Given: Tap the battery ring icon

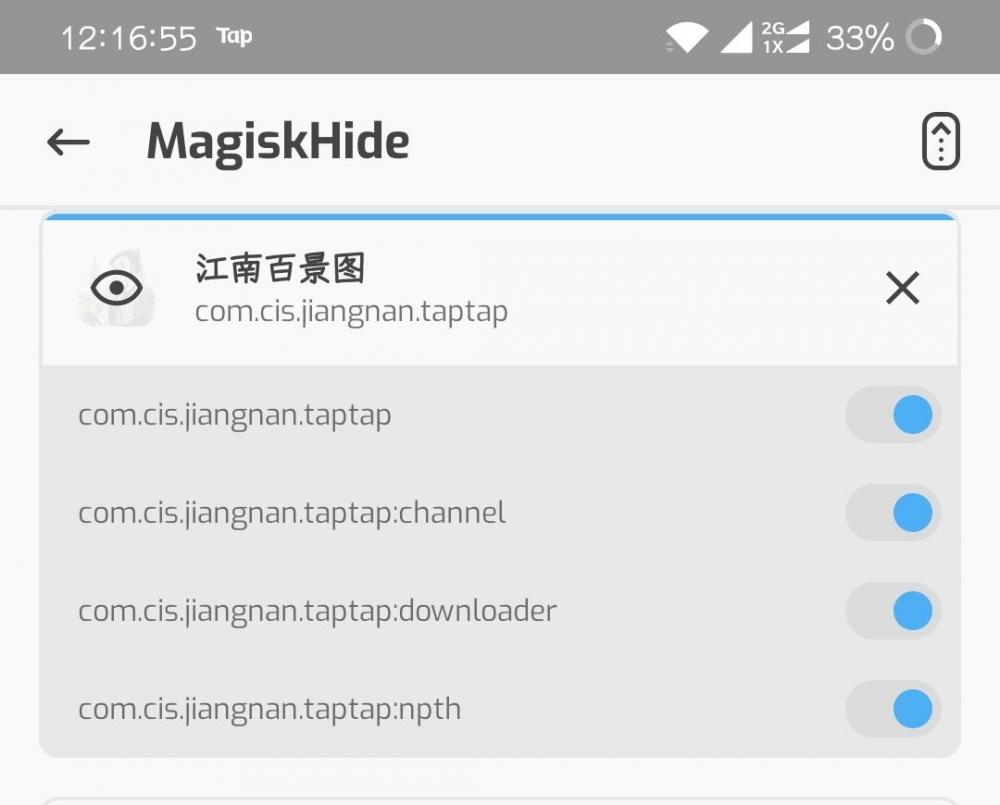Looking at the screenshot, I should [923, 38].
